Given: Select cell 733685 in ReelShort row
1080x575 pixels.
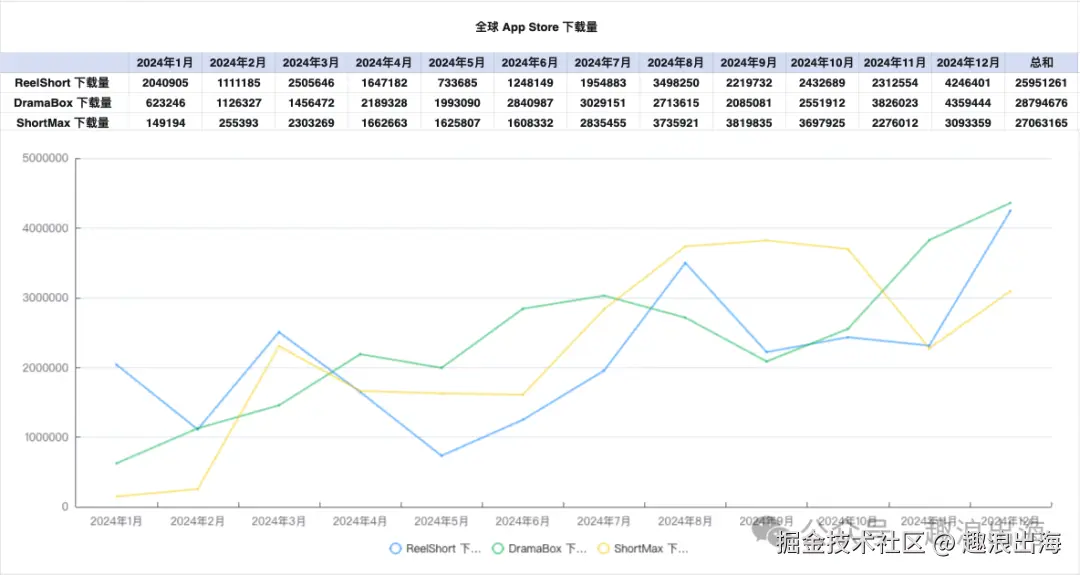Looking at the screenshot, I should (457, 83).
